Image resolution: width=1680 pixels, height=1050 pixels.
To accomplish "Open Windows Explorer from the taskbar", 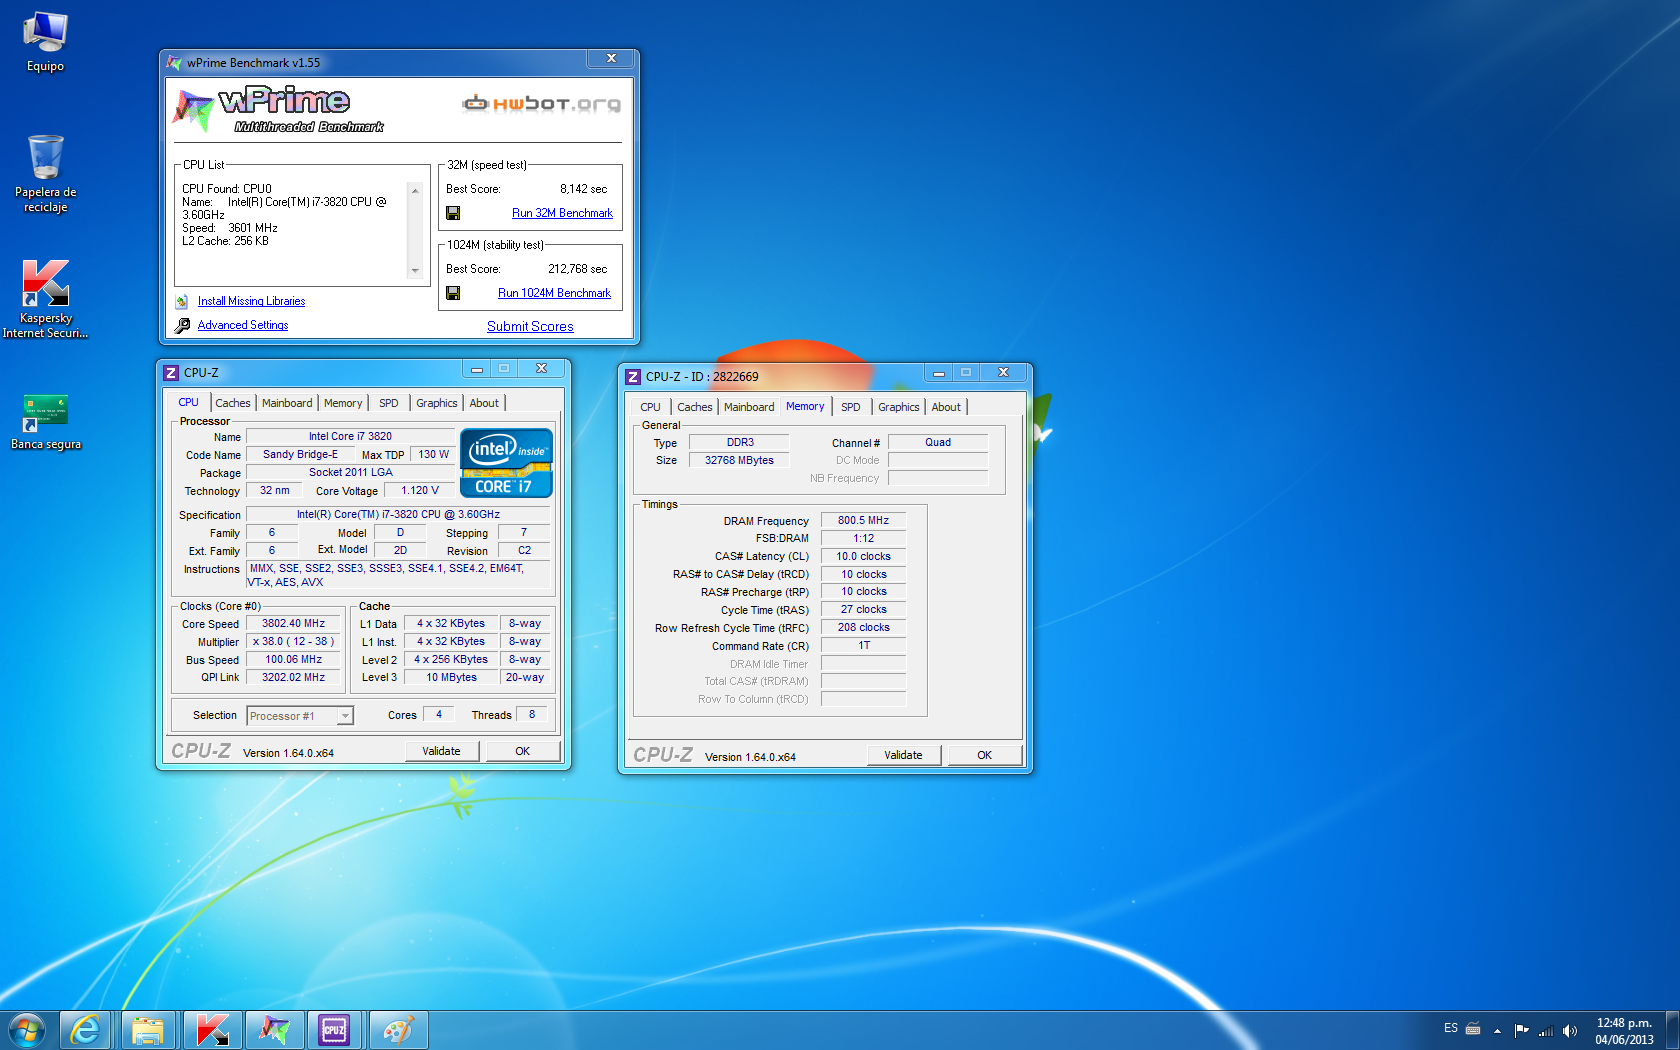I will click(148, 1030).
